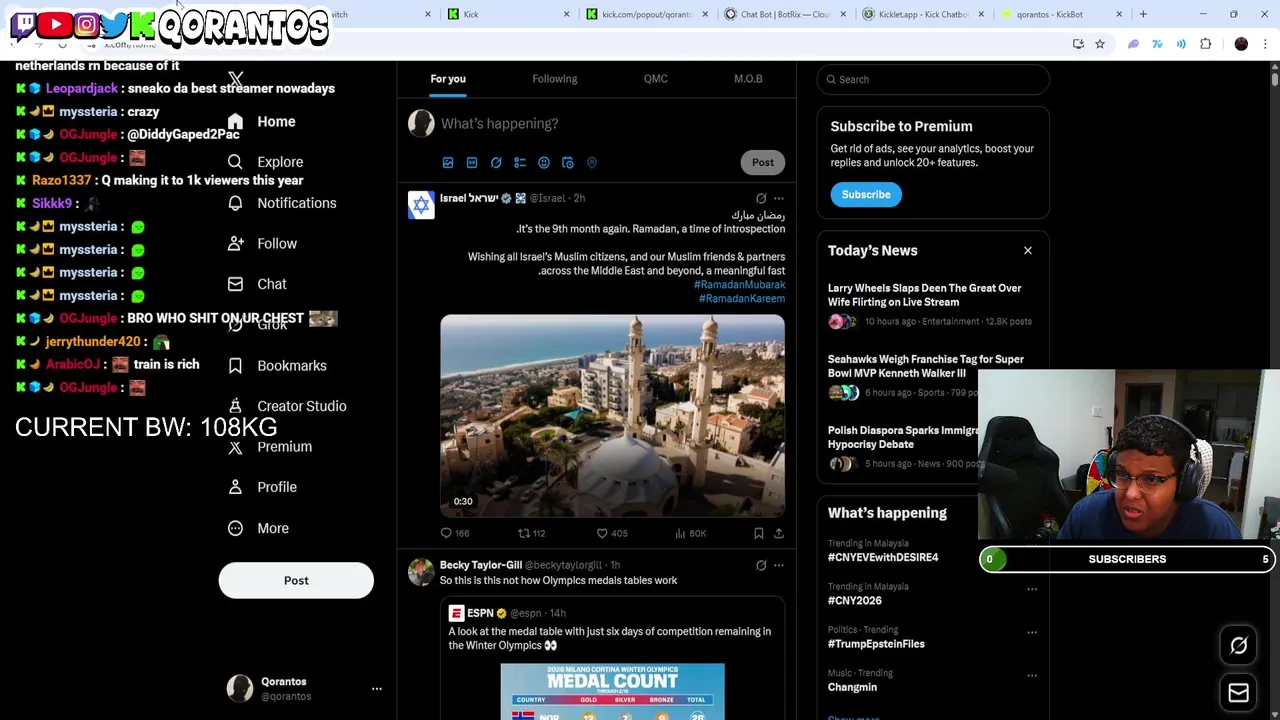Open Notifications in the X sidebar
The width and height of the screenshot is (1280, 720).
click(281, 203)
